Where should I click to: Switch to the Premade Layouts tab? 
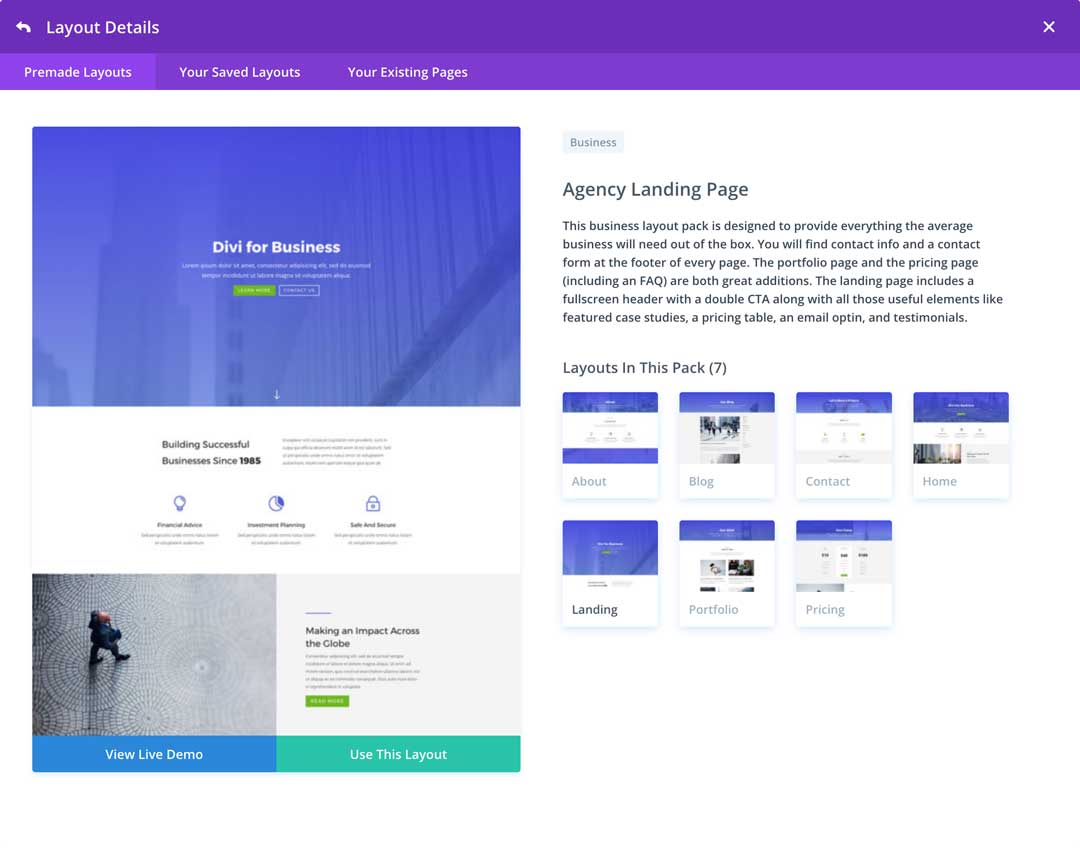(x=78, y=72)
